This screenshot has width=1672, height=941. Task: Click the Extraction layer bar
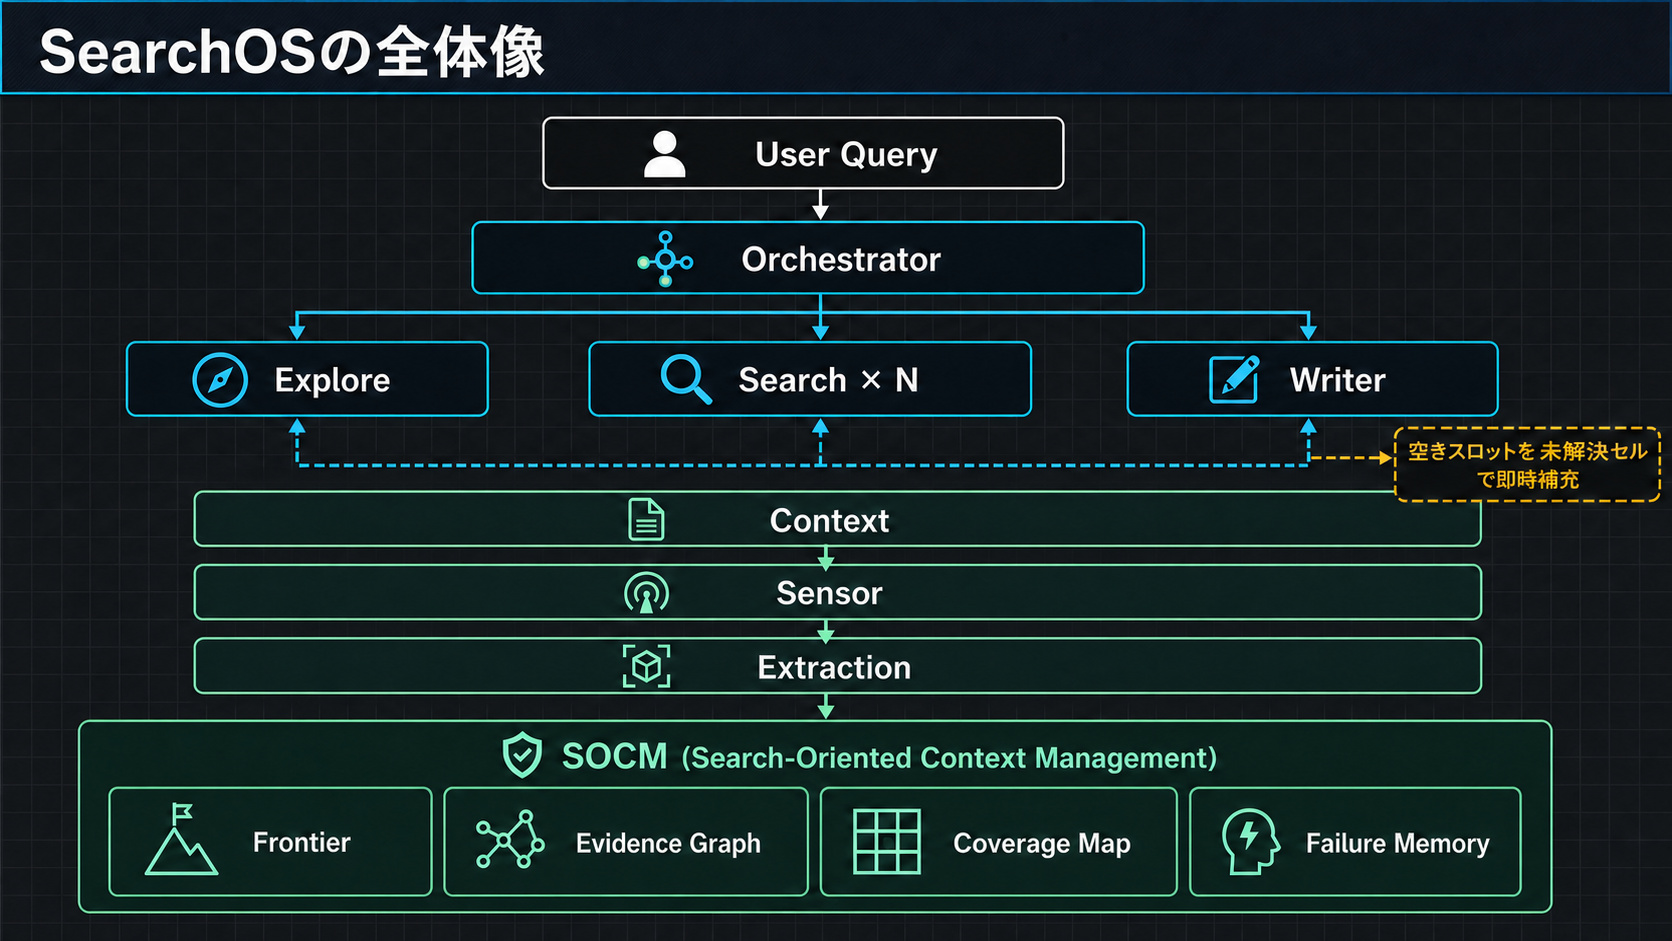click(x=838, y=666)
